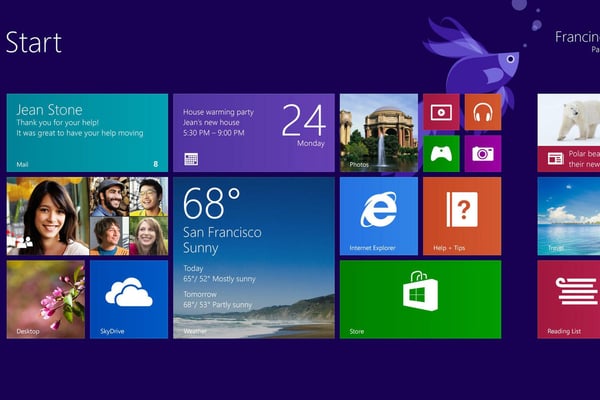Click the Francine user account name
This screenshot has height=400, width=600.
pyautogui.click(x=577, y=37)
